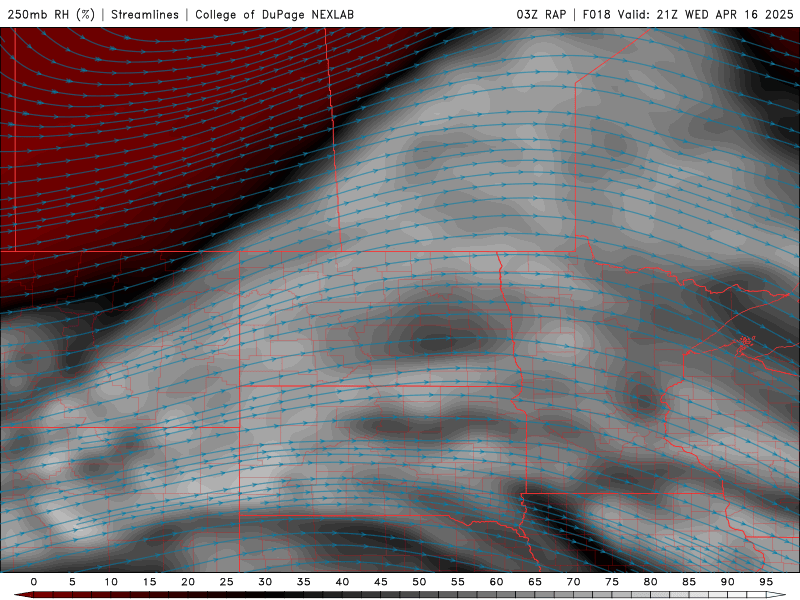Image resolution: width=800 pixels, height=600 pixels.
Task: Click the '55' colorbar label
Action: pos(458,582)
